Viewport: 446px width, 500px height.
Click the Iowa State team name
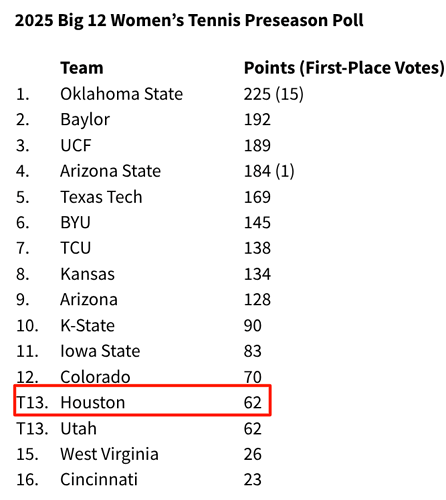coord(100,351)
